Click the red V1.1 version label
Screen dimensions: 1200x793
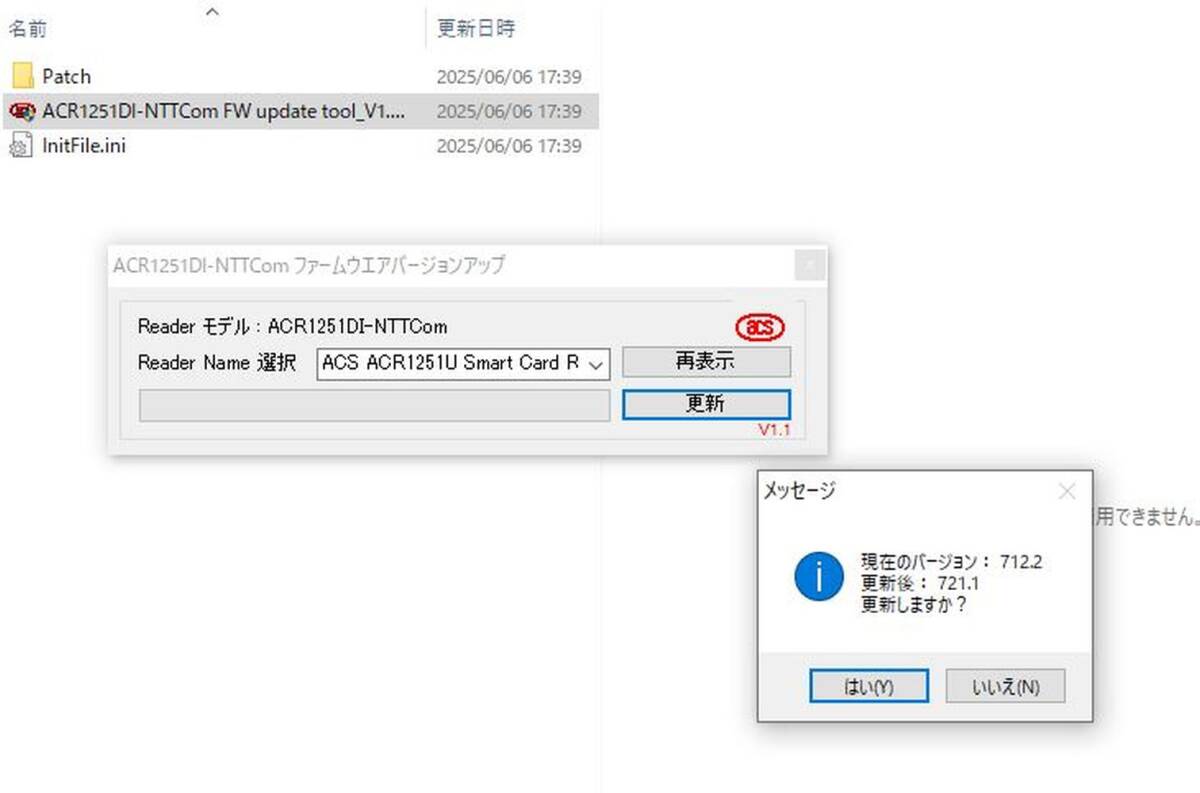pos(773,430)
